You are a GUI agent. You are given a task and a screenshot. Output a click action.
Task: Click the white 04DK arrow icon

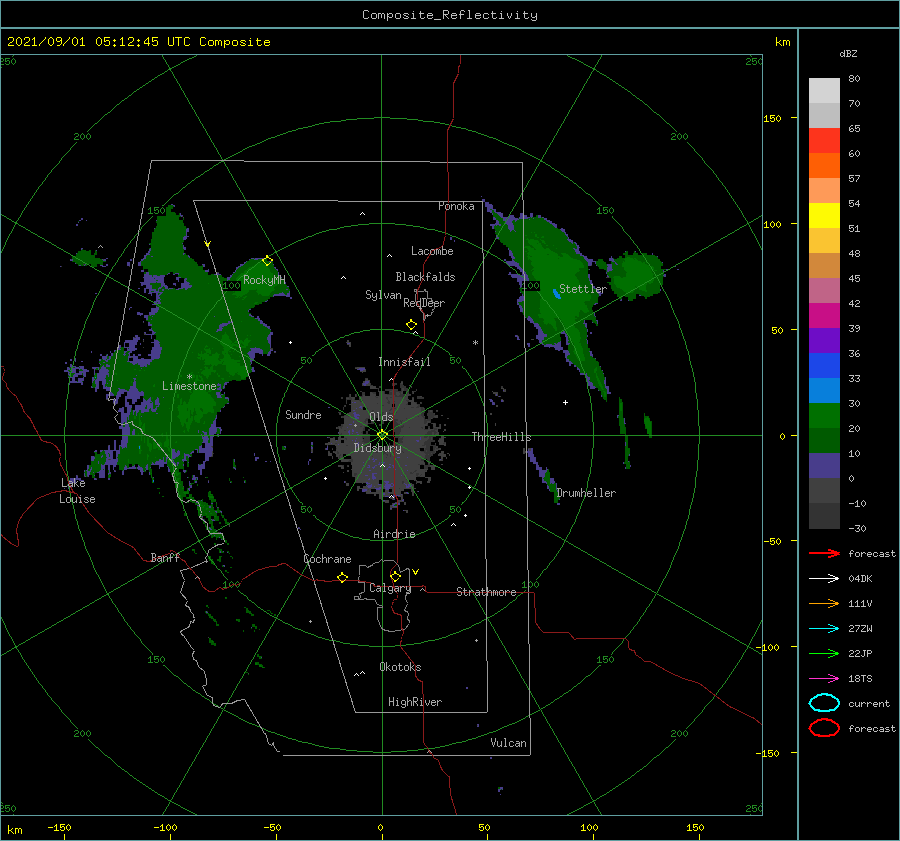click(824, 578)
